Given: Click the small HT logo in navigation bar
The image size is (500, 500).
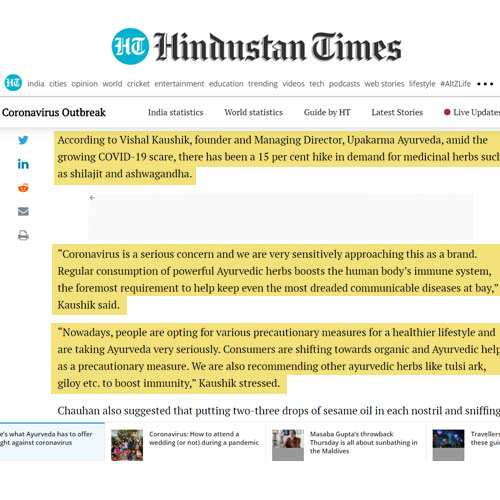Looking at the screenshot, I should [x=13, y=83].
